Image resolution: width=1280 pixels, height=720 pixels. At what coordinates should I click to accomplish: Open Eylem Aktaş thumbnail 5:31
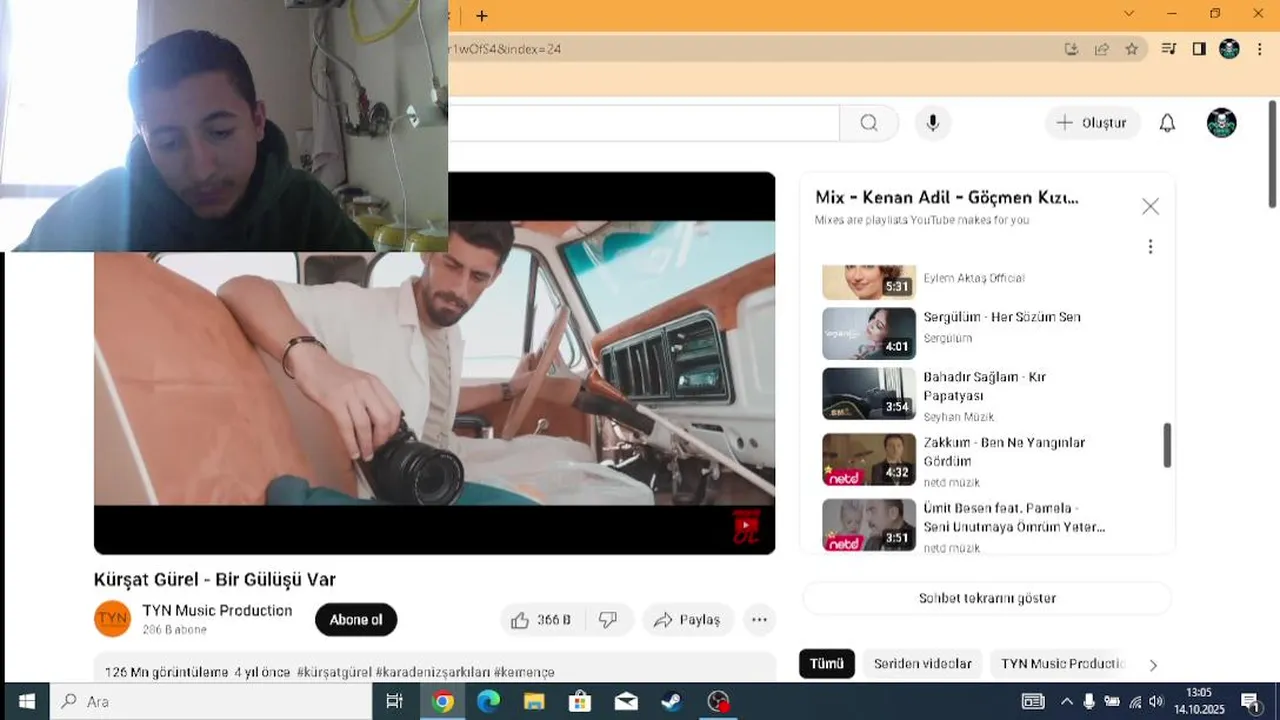(x=869, y=282)
